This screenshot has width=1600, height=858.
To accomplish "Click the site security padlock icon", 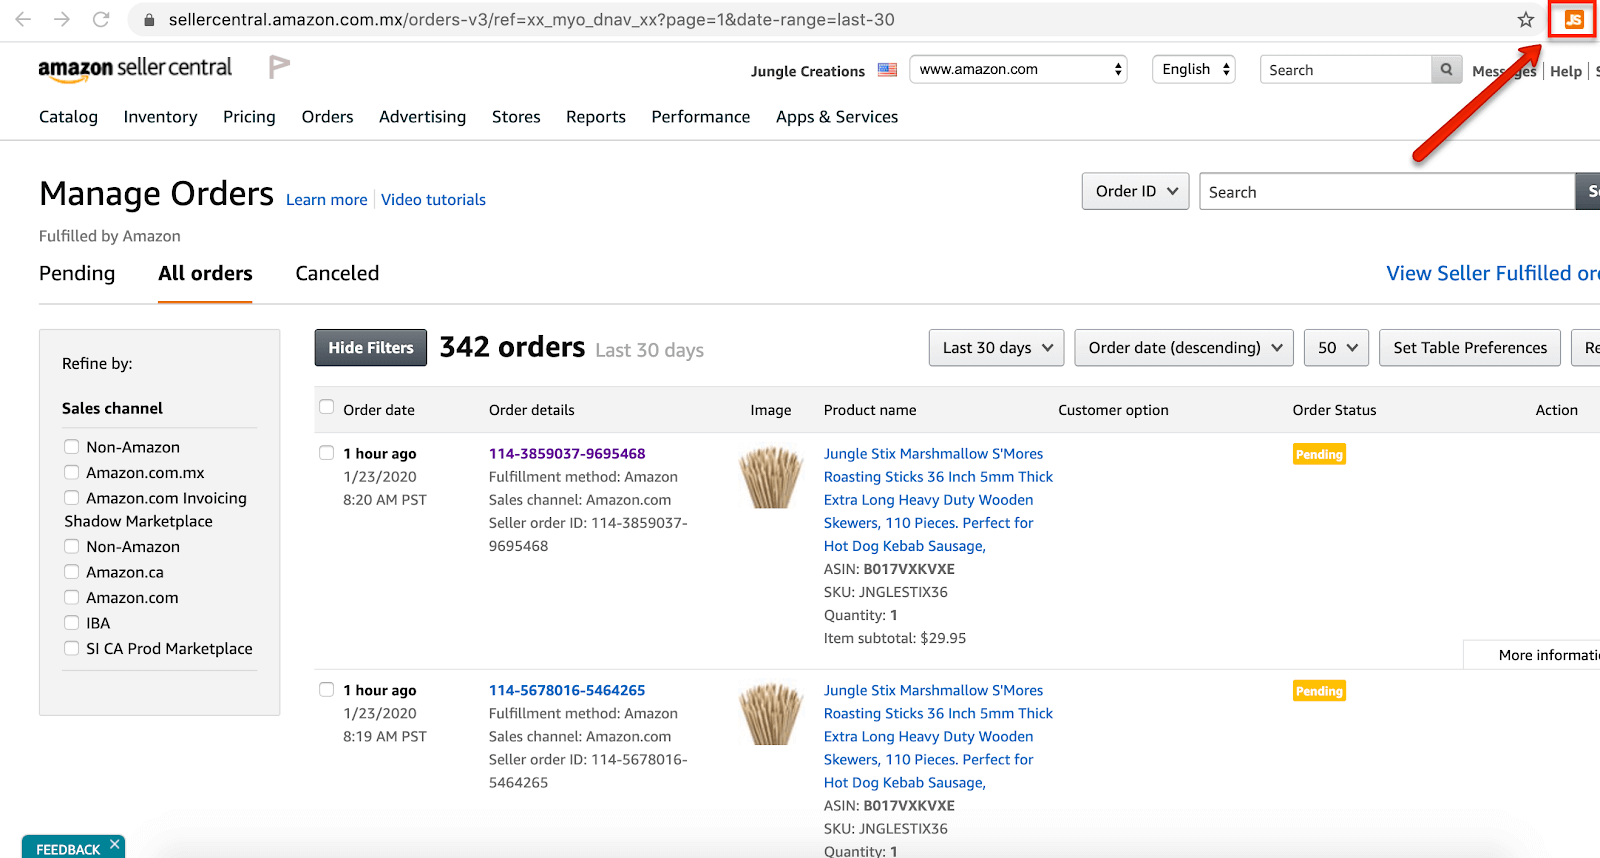I will [149, 20].
